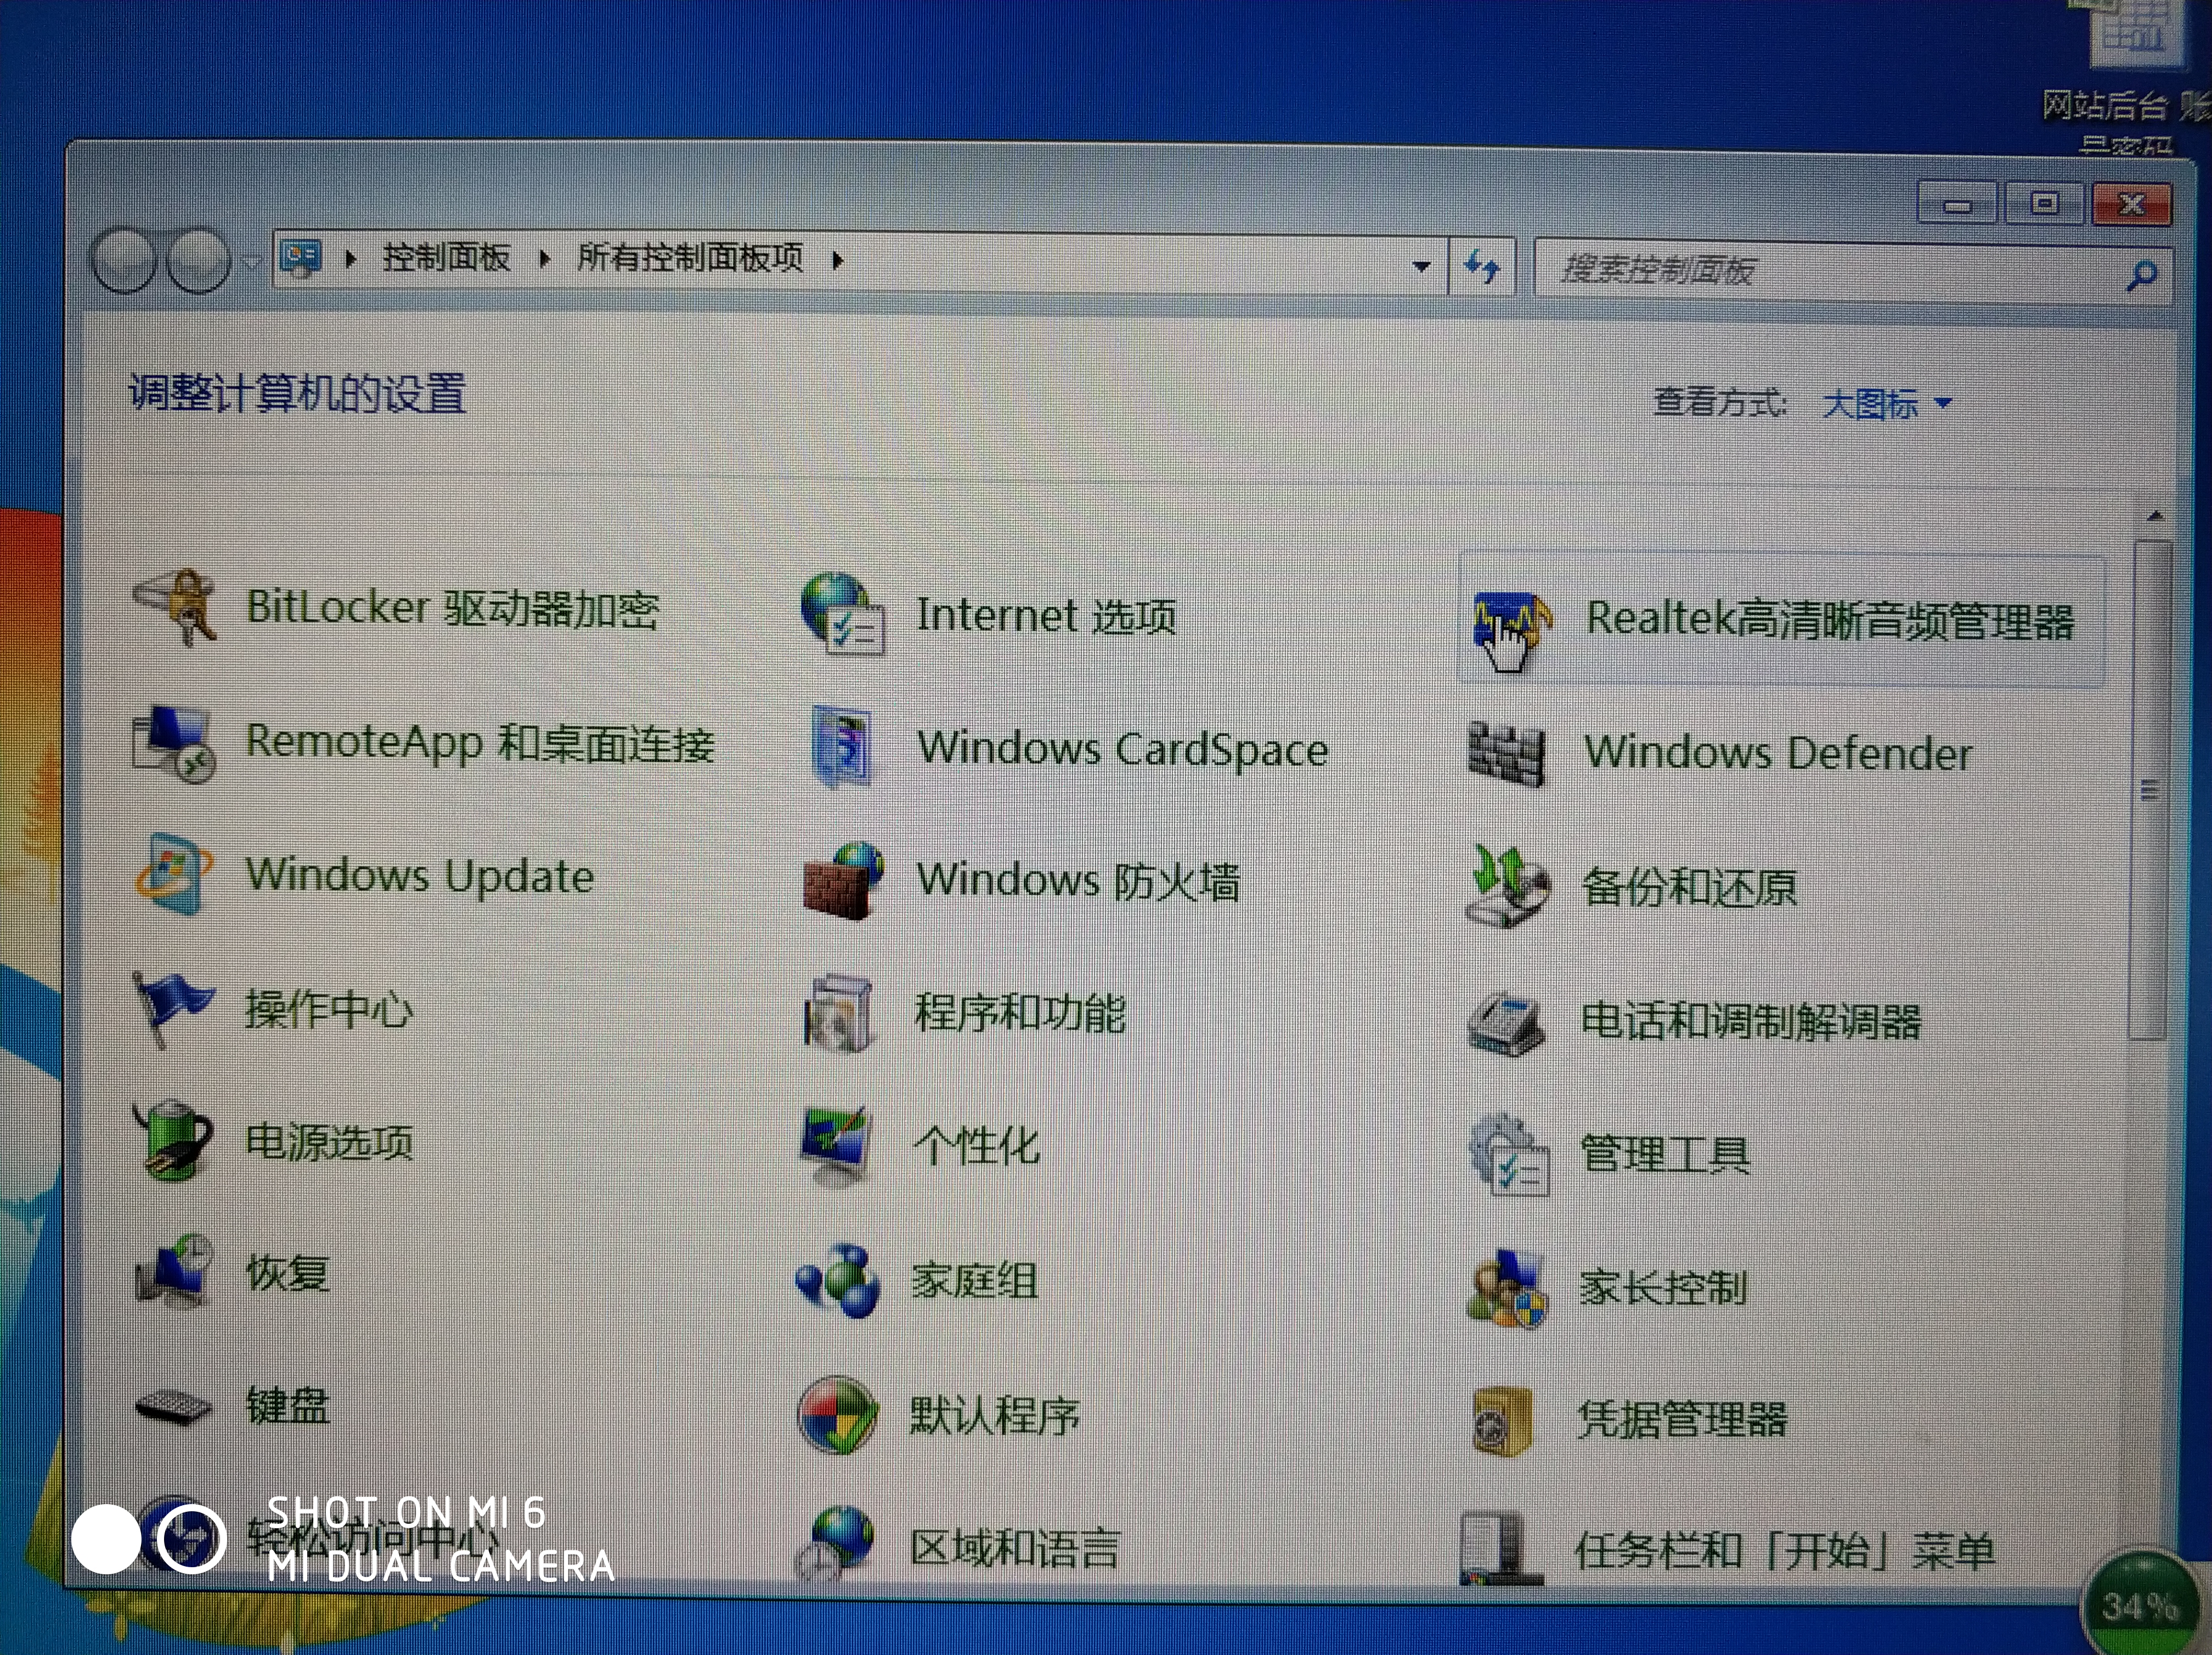
Task: Open the 家庭组 homegroup spheres icon
Action: (x=837, y=1281)
